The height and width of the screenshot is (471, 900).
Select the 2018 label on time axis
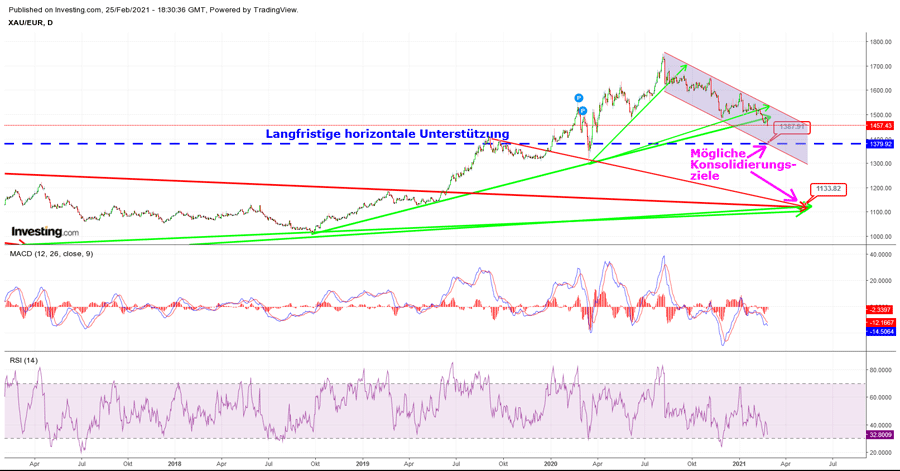point(174,464)
